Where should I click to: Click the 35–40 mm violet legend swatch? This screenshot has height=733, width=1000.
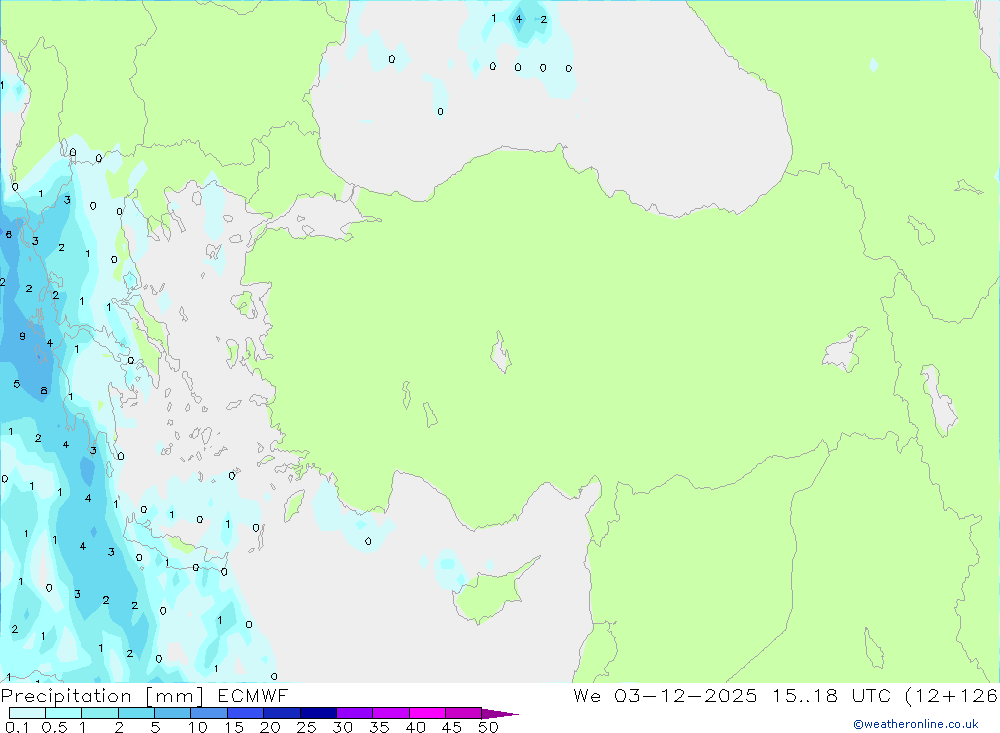(x=390, y=713)
